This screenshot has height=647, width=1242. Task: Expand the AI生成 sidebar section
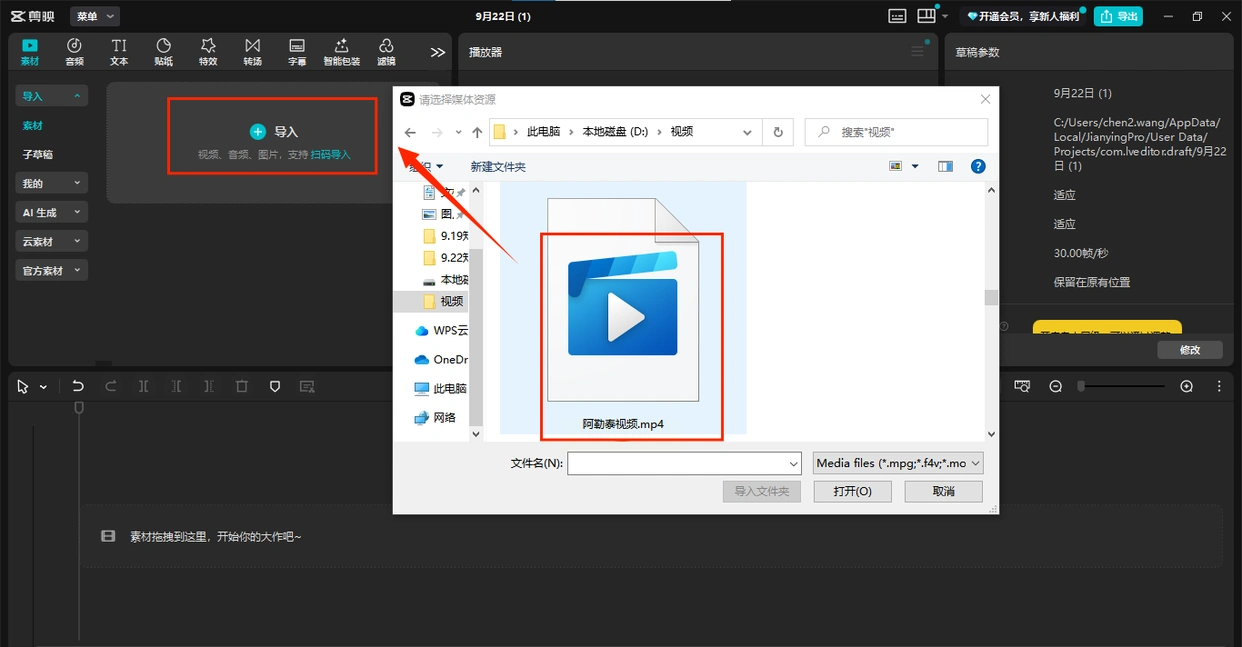click(x=51, y=212)
